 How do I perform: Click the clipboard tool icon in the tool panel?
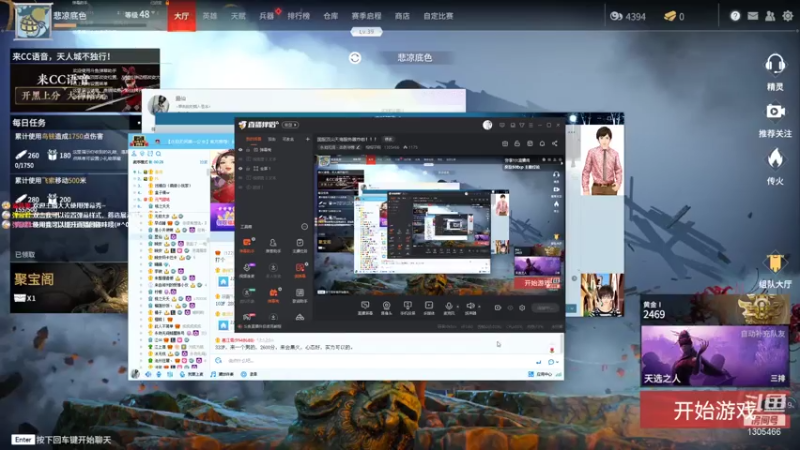(299, 243)
